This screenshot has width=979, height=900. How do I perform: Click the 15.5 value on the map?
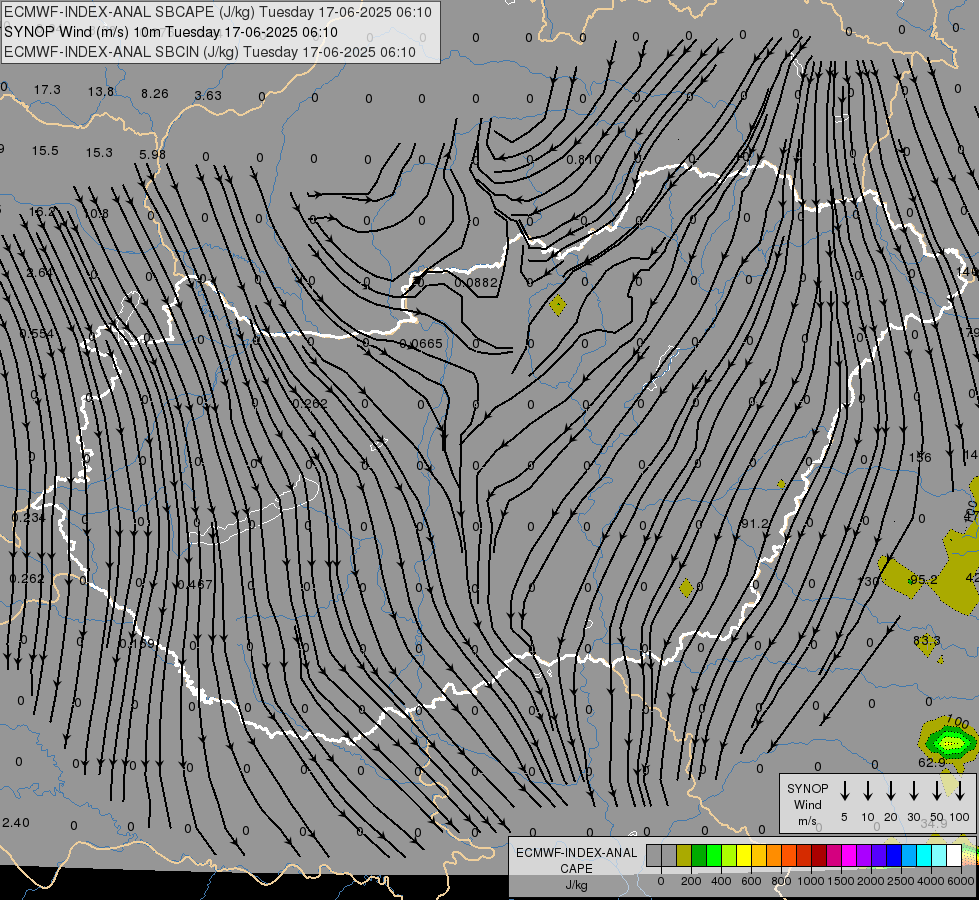tap(45, 151)
